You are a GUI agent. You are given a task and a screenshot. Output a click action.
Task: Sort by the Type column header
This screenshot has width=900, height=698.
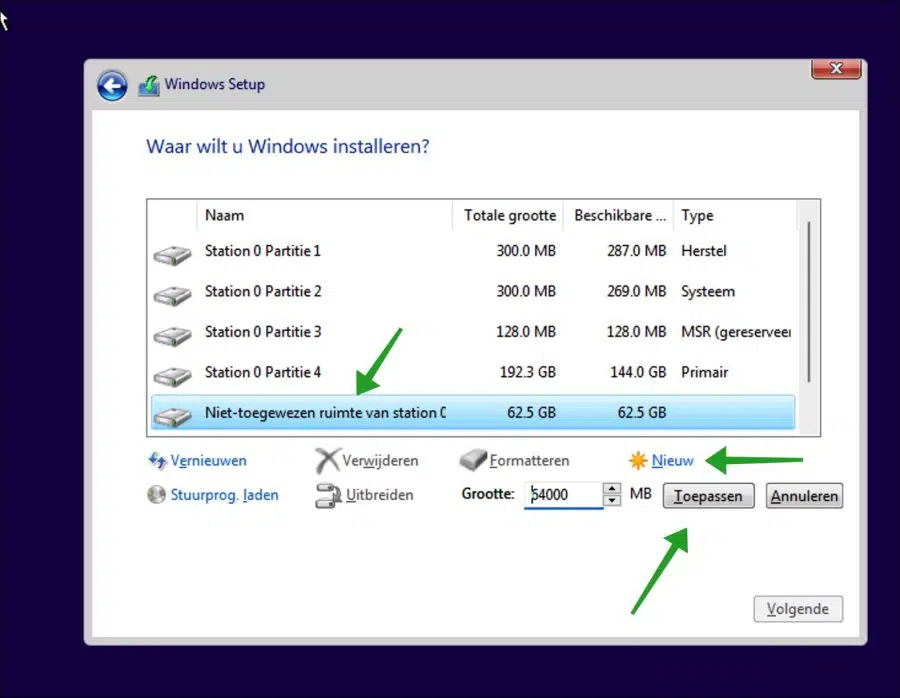pos(735,216)
